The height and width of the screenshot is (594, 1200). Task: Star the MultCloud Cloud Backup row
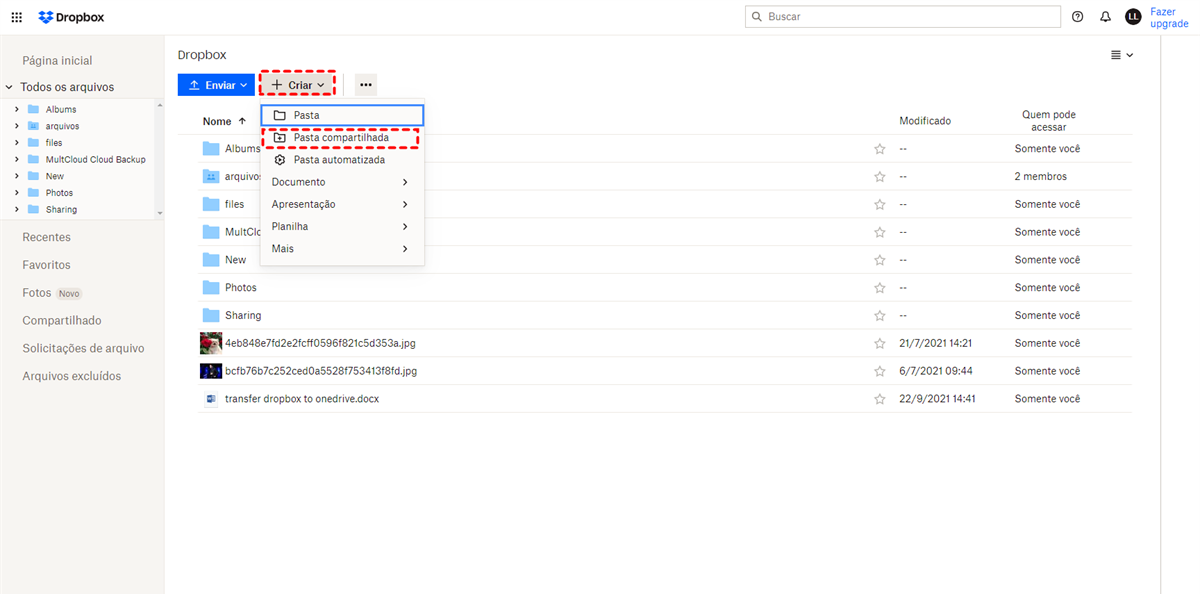click(x=880, y=232)
